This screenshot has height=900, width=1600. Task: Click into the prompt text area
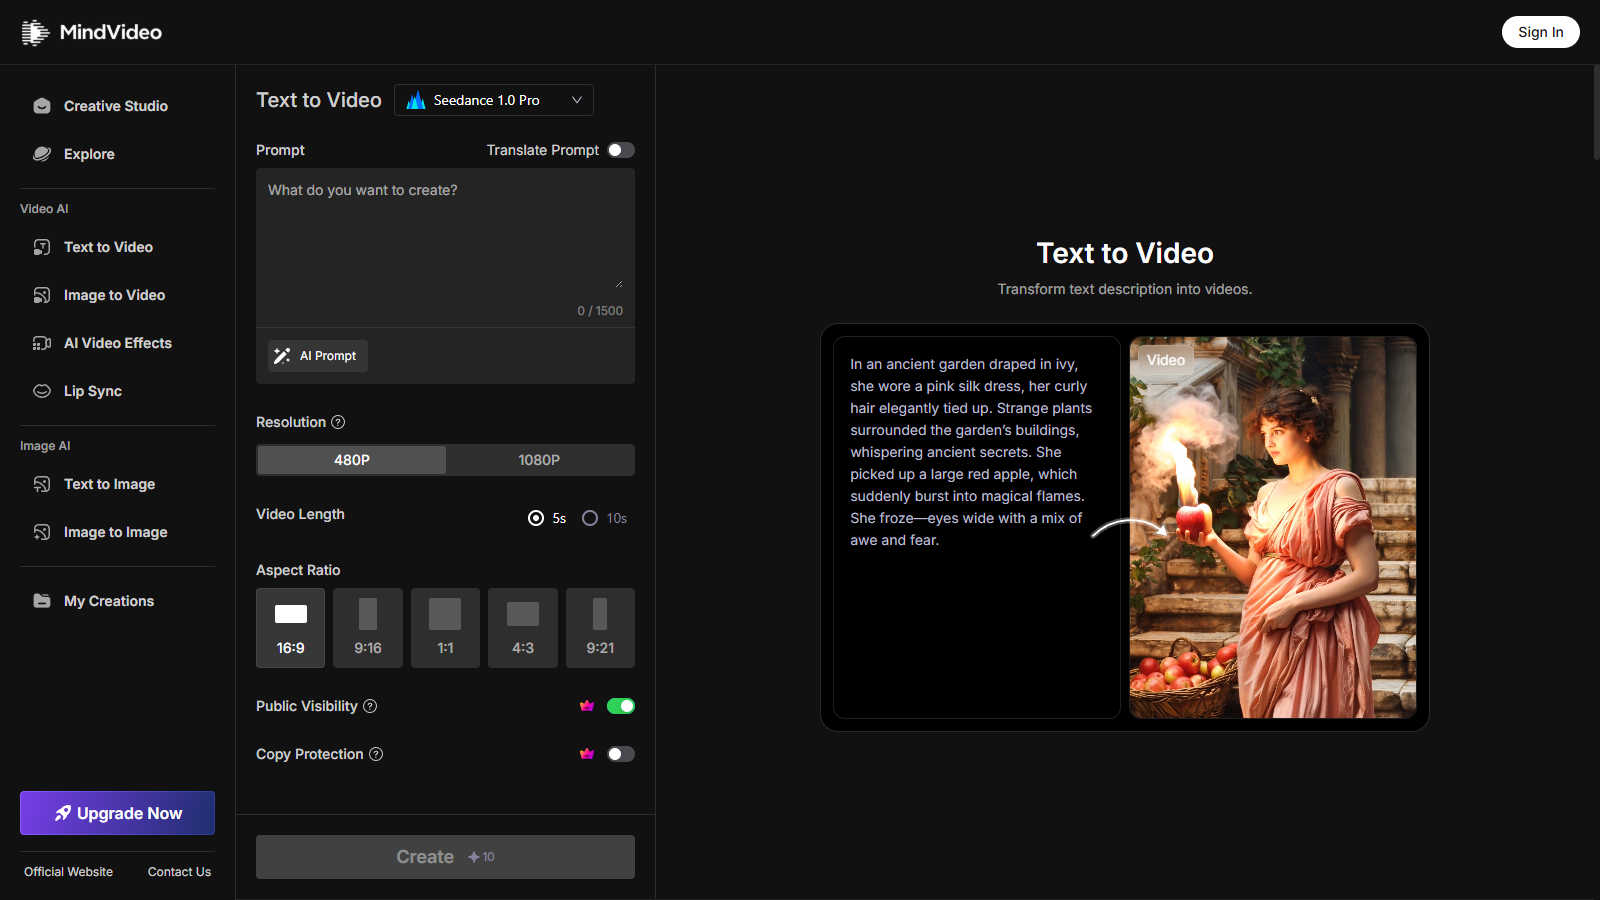click(445, 235)
